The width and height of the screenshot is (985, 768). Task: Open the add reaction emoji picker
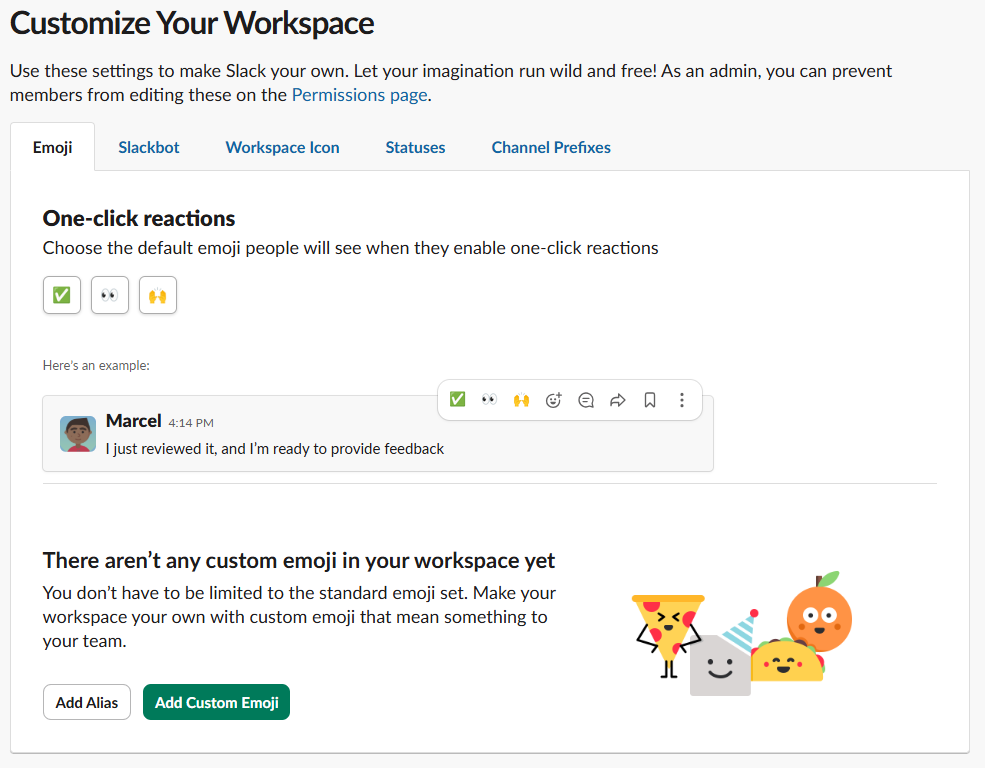pyautogui.click(x=553, y=400)
